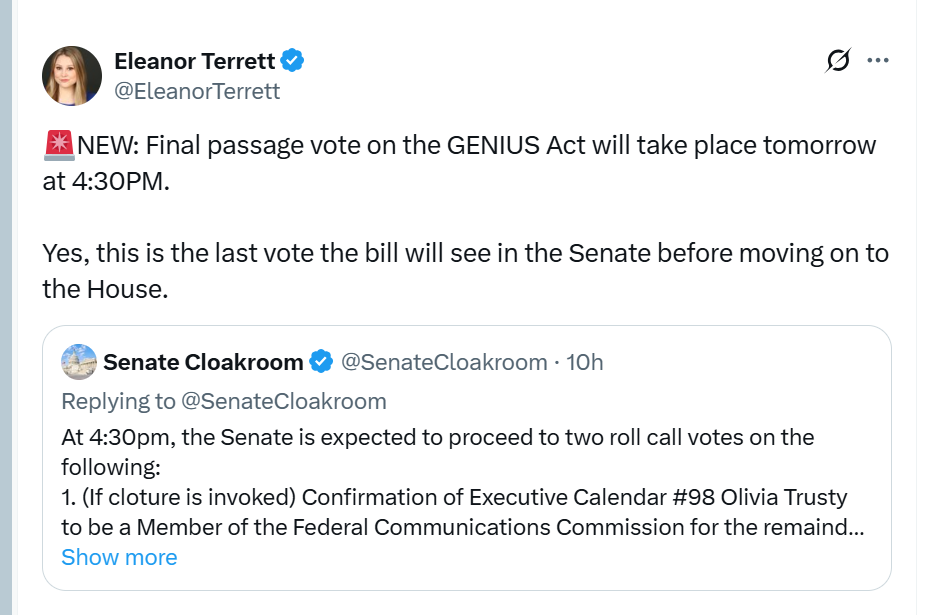Open the three-dot more options menu
This screenshot has width=942, height=615.
point(878,61)
